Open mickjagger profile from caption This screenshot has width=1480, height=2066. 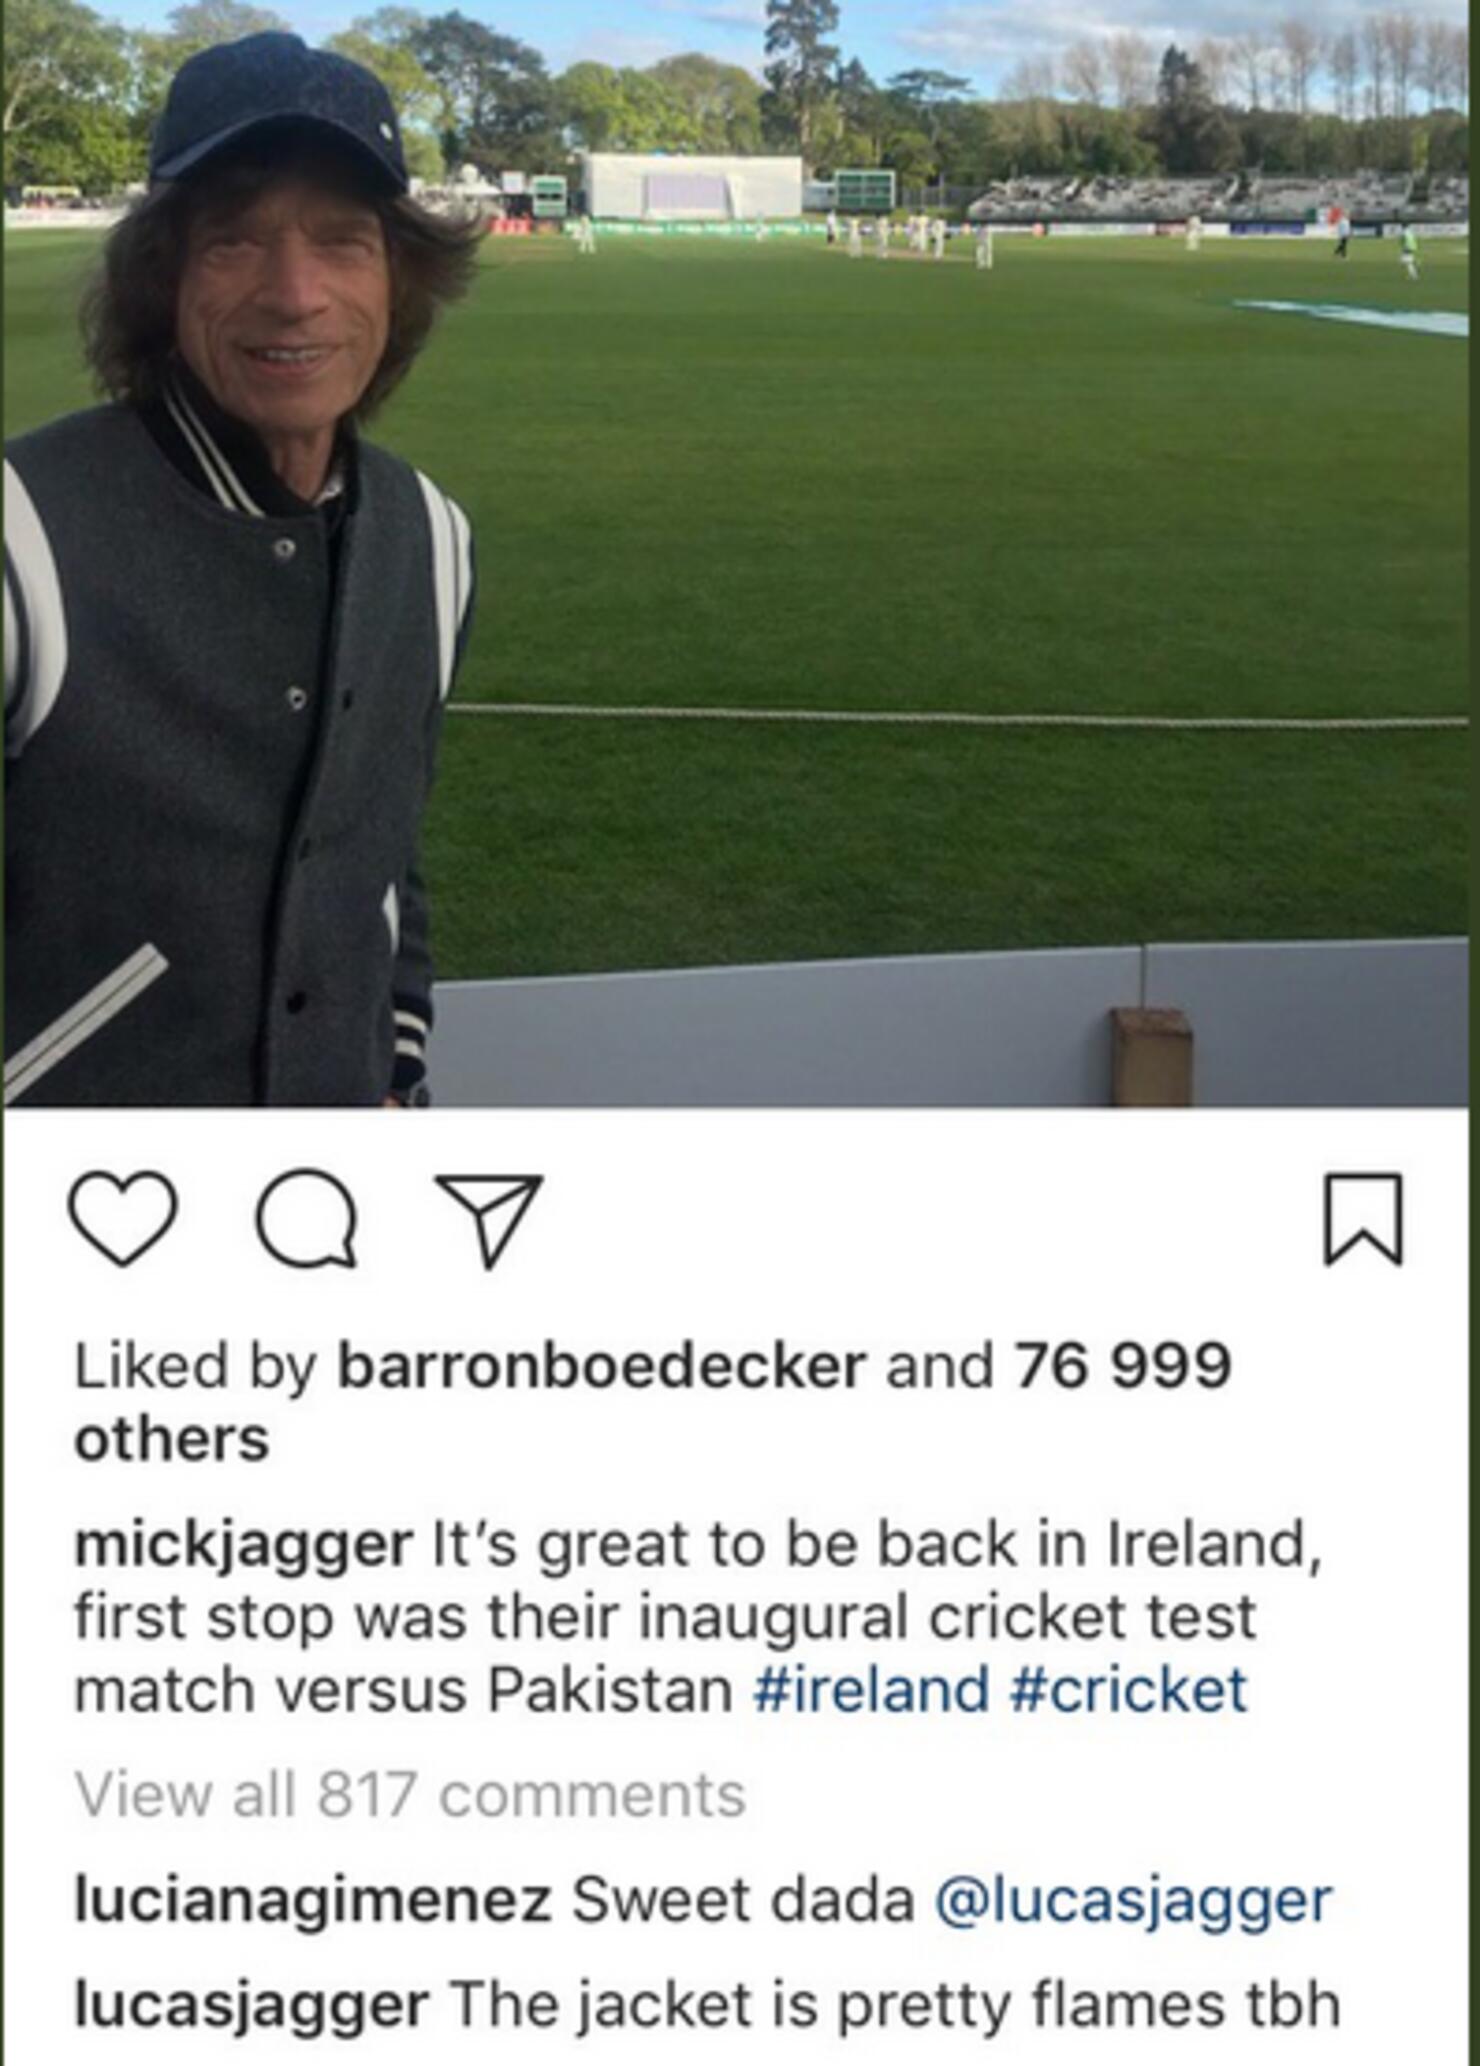coord(243,1546)
